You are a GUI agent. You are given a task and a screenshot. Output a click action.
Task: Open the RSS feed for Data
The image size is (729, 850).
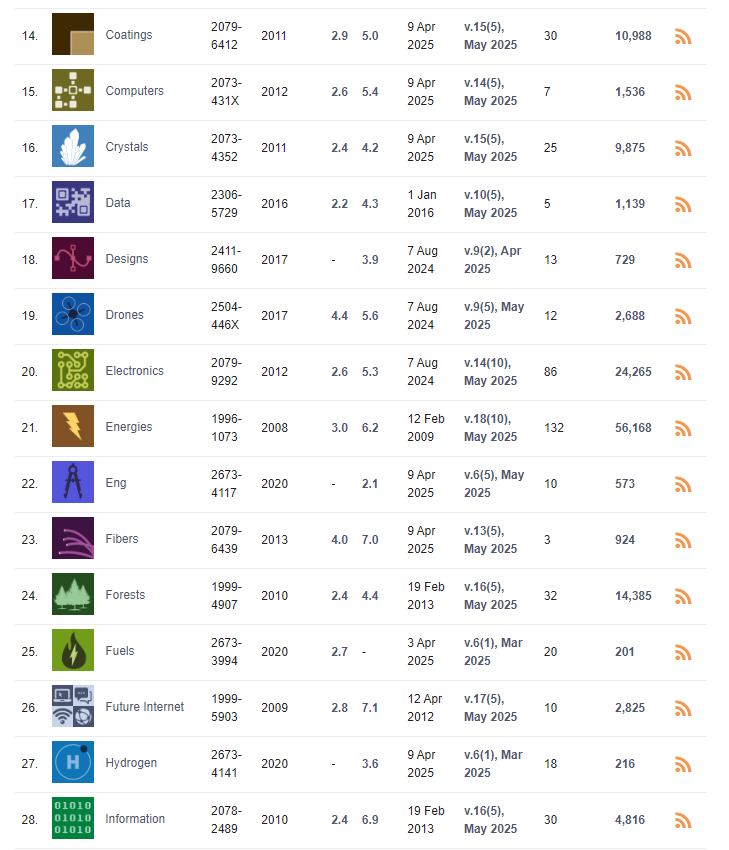pyautogui.click(x=682, y=204)
